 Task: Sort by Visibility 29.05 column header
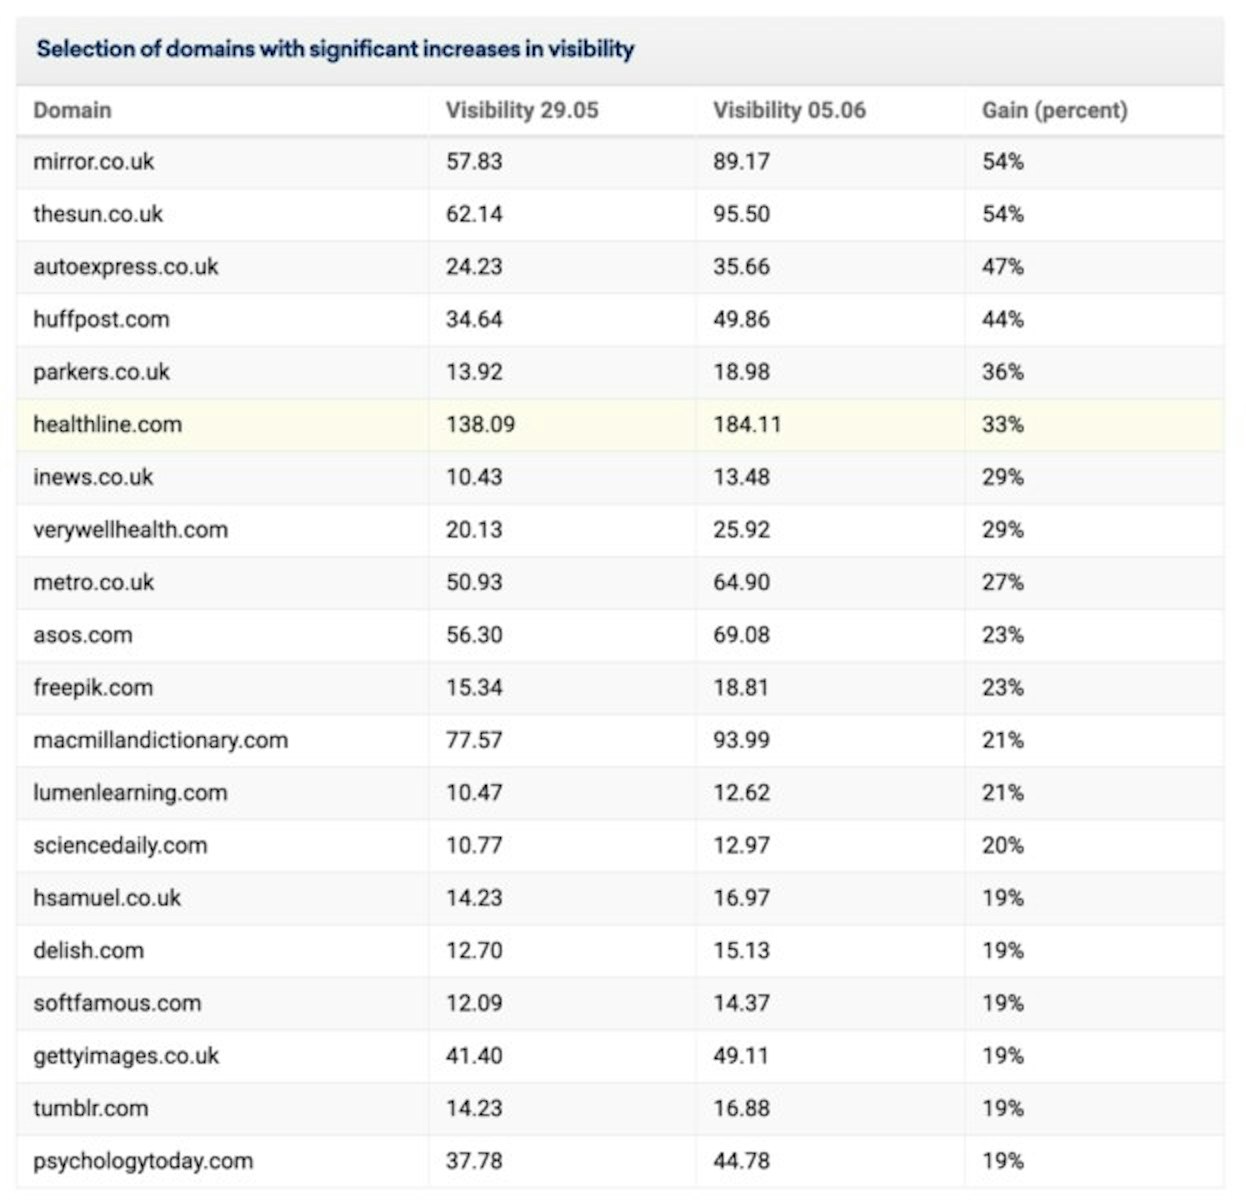(x=522, y=110)
